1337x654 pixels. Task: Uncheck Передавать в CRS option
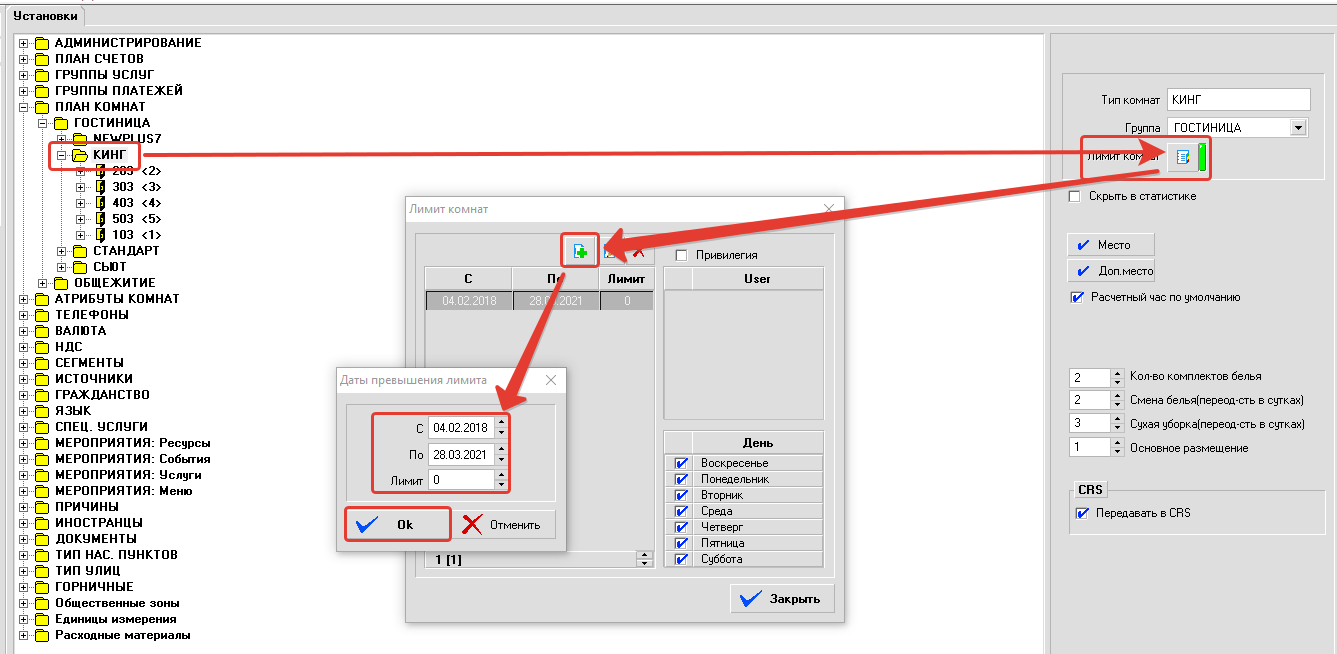(1081, 513)
